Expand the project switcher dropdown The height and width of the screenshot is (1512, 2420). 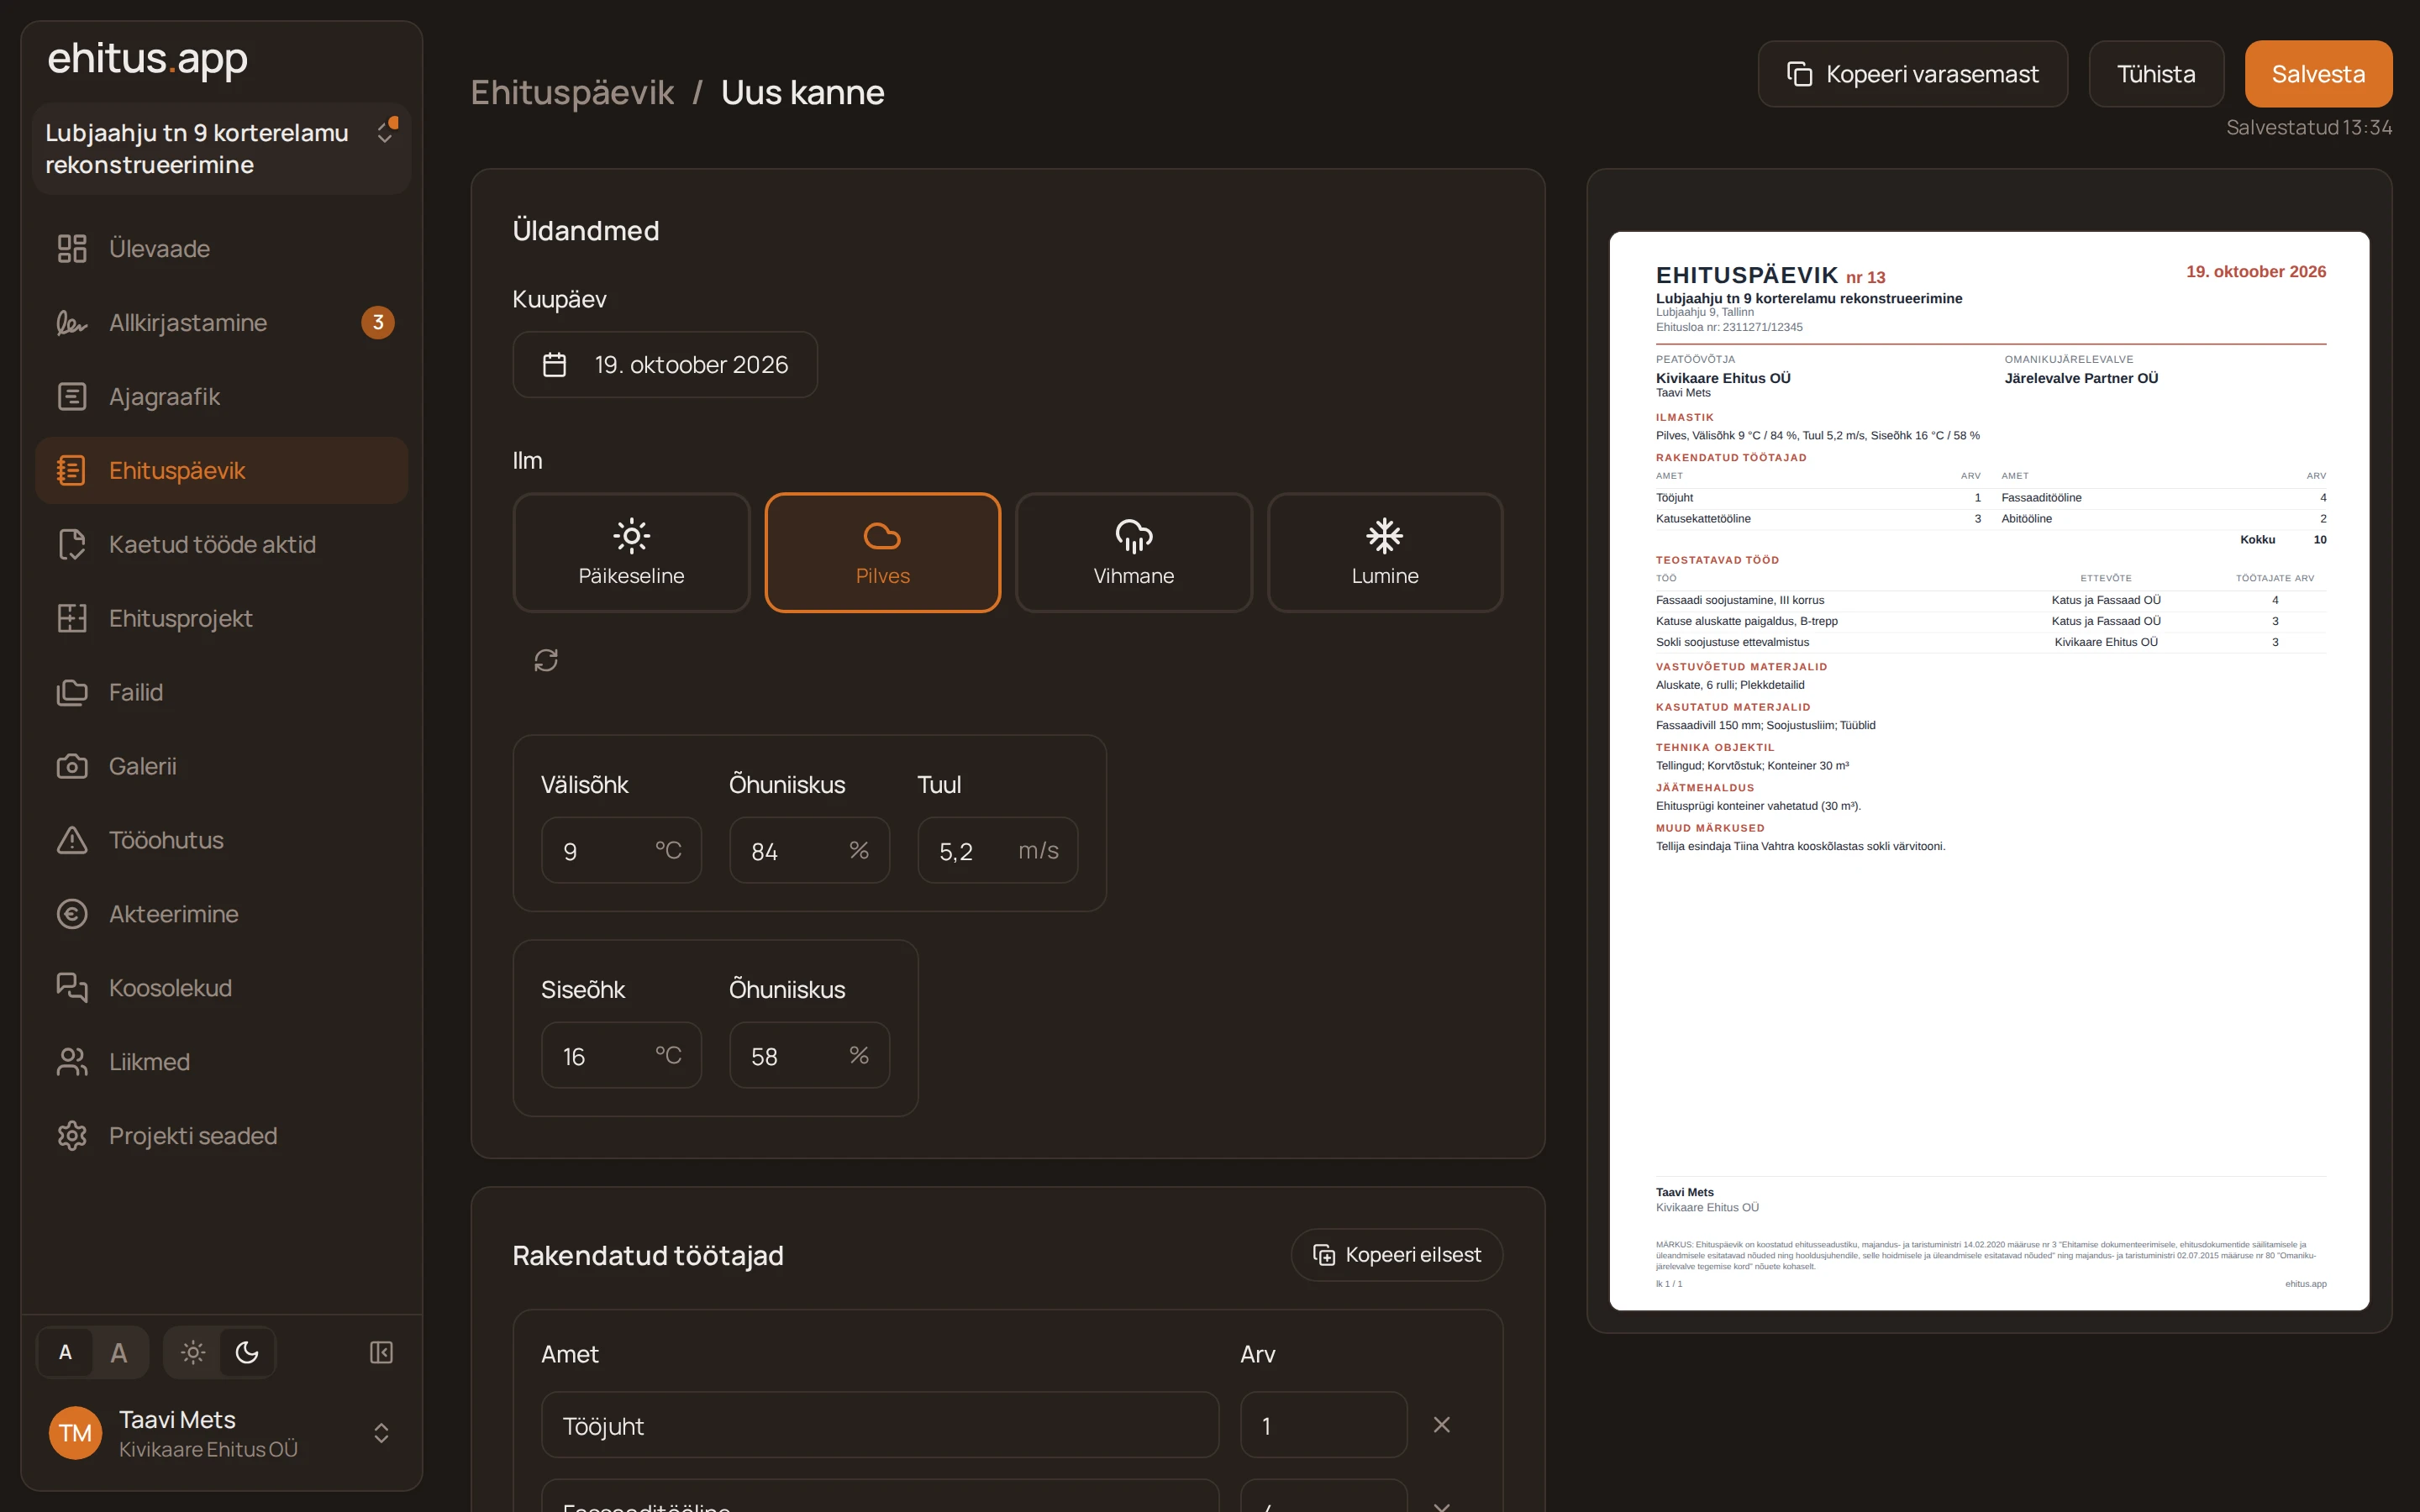point(221,148)
